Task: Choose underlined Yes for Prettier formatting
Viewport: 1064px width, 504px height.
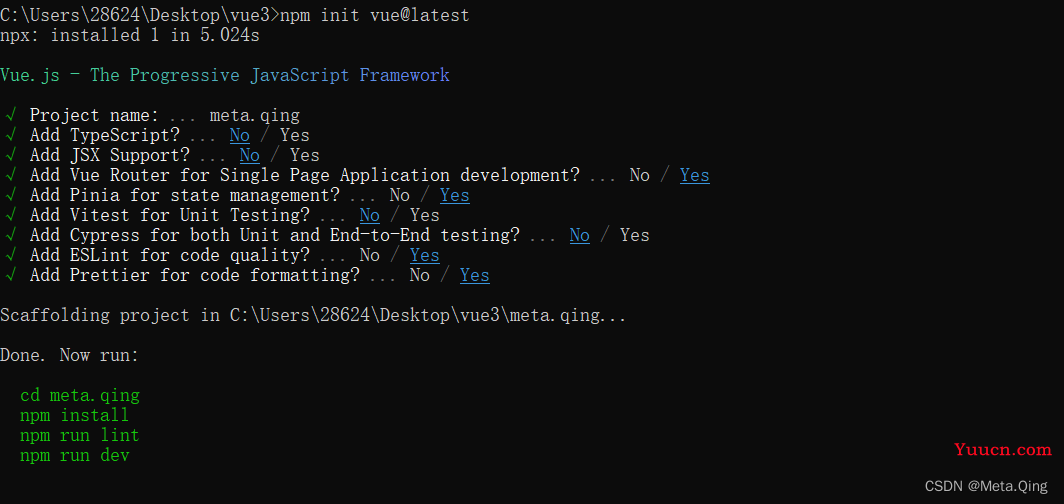Action: (475, 275)
